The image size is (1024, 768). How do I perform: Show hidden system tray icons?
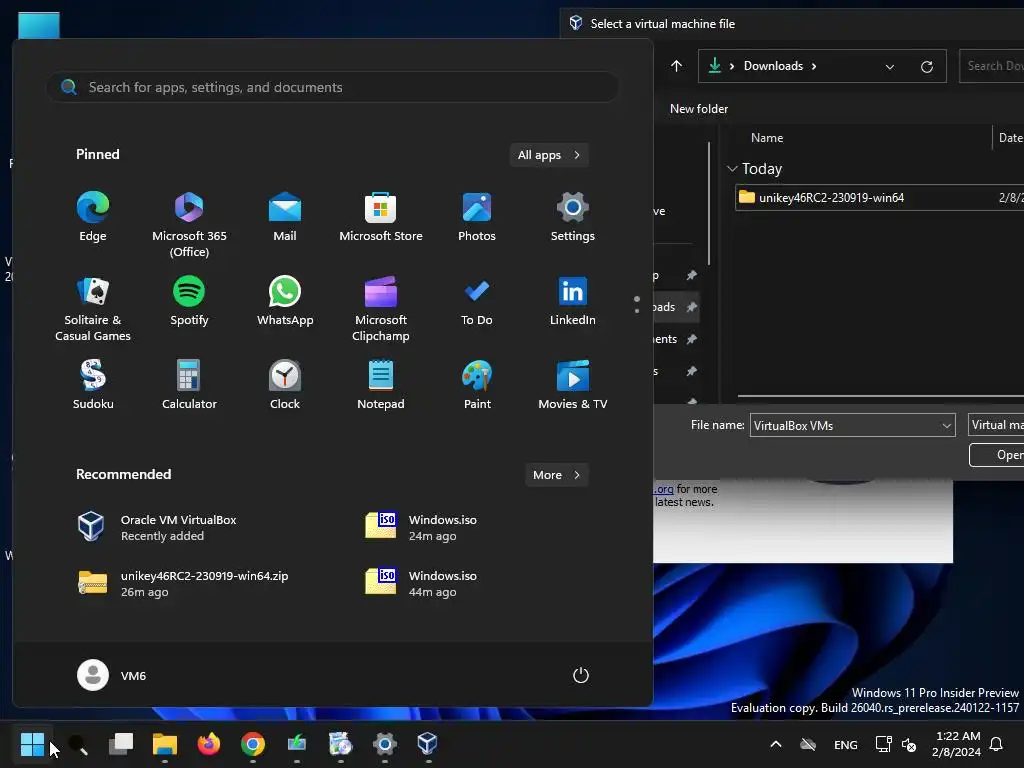776,744
